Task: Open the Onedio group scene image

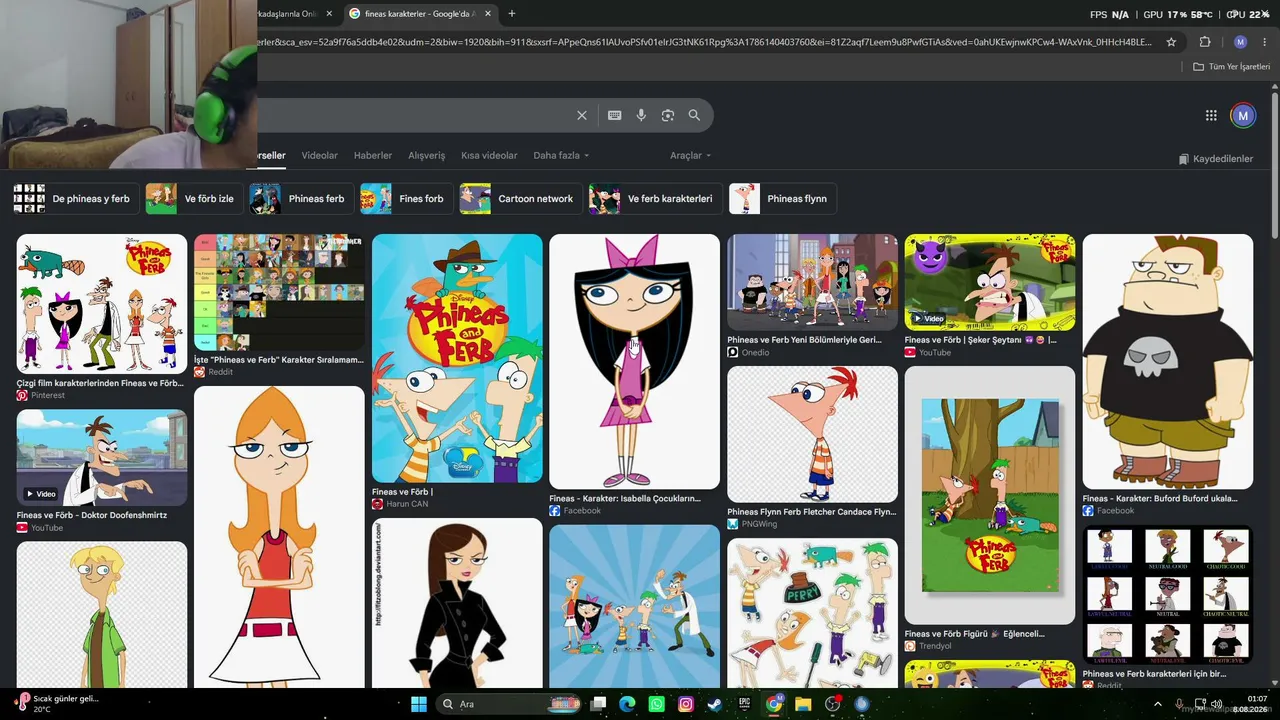Action: click(x=812, y=282)
